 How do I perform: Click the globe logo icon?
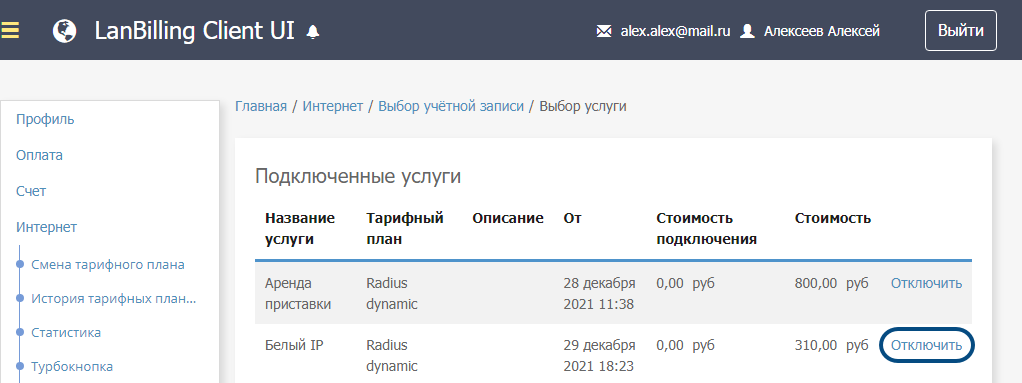(x=65, y=31)
